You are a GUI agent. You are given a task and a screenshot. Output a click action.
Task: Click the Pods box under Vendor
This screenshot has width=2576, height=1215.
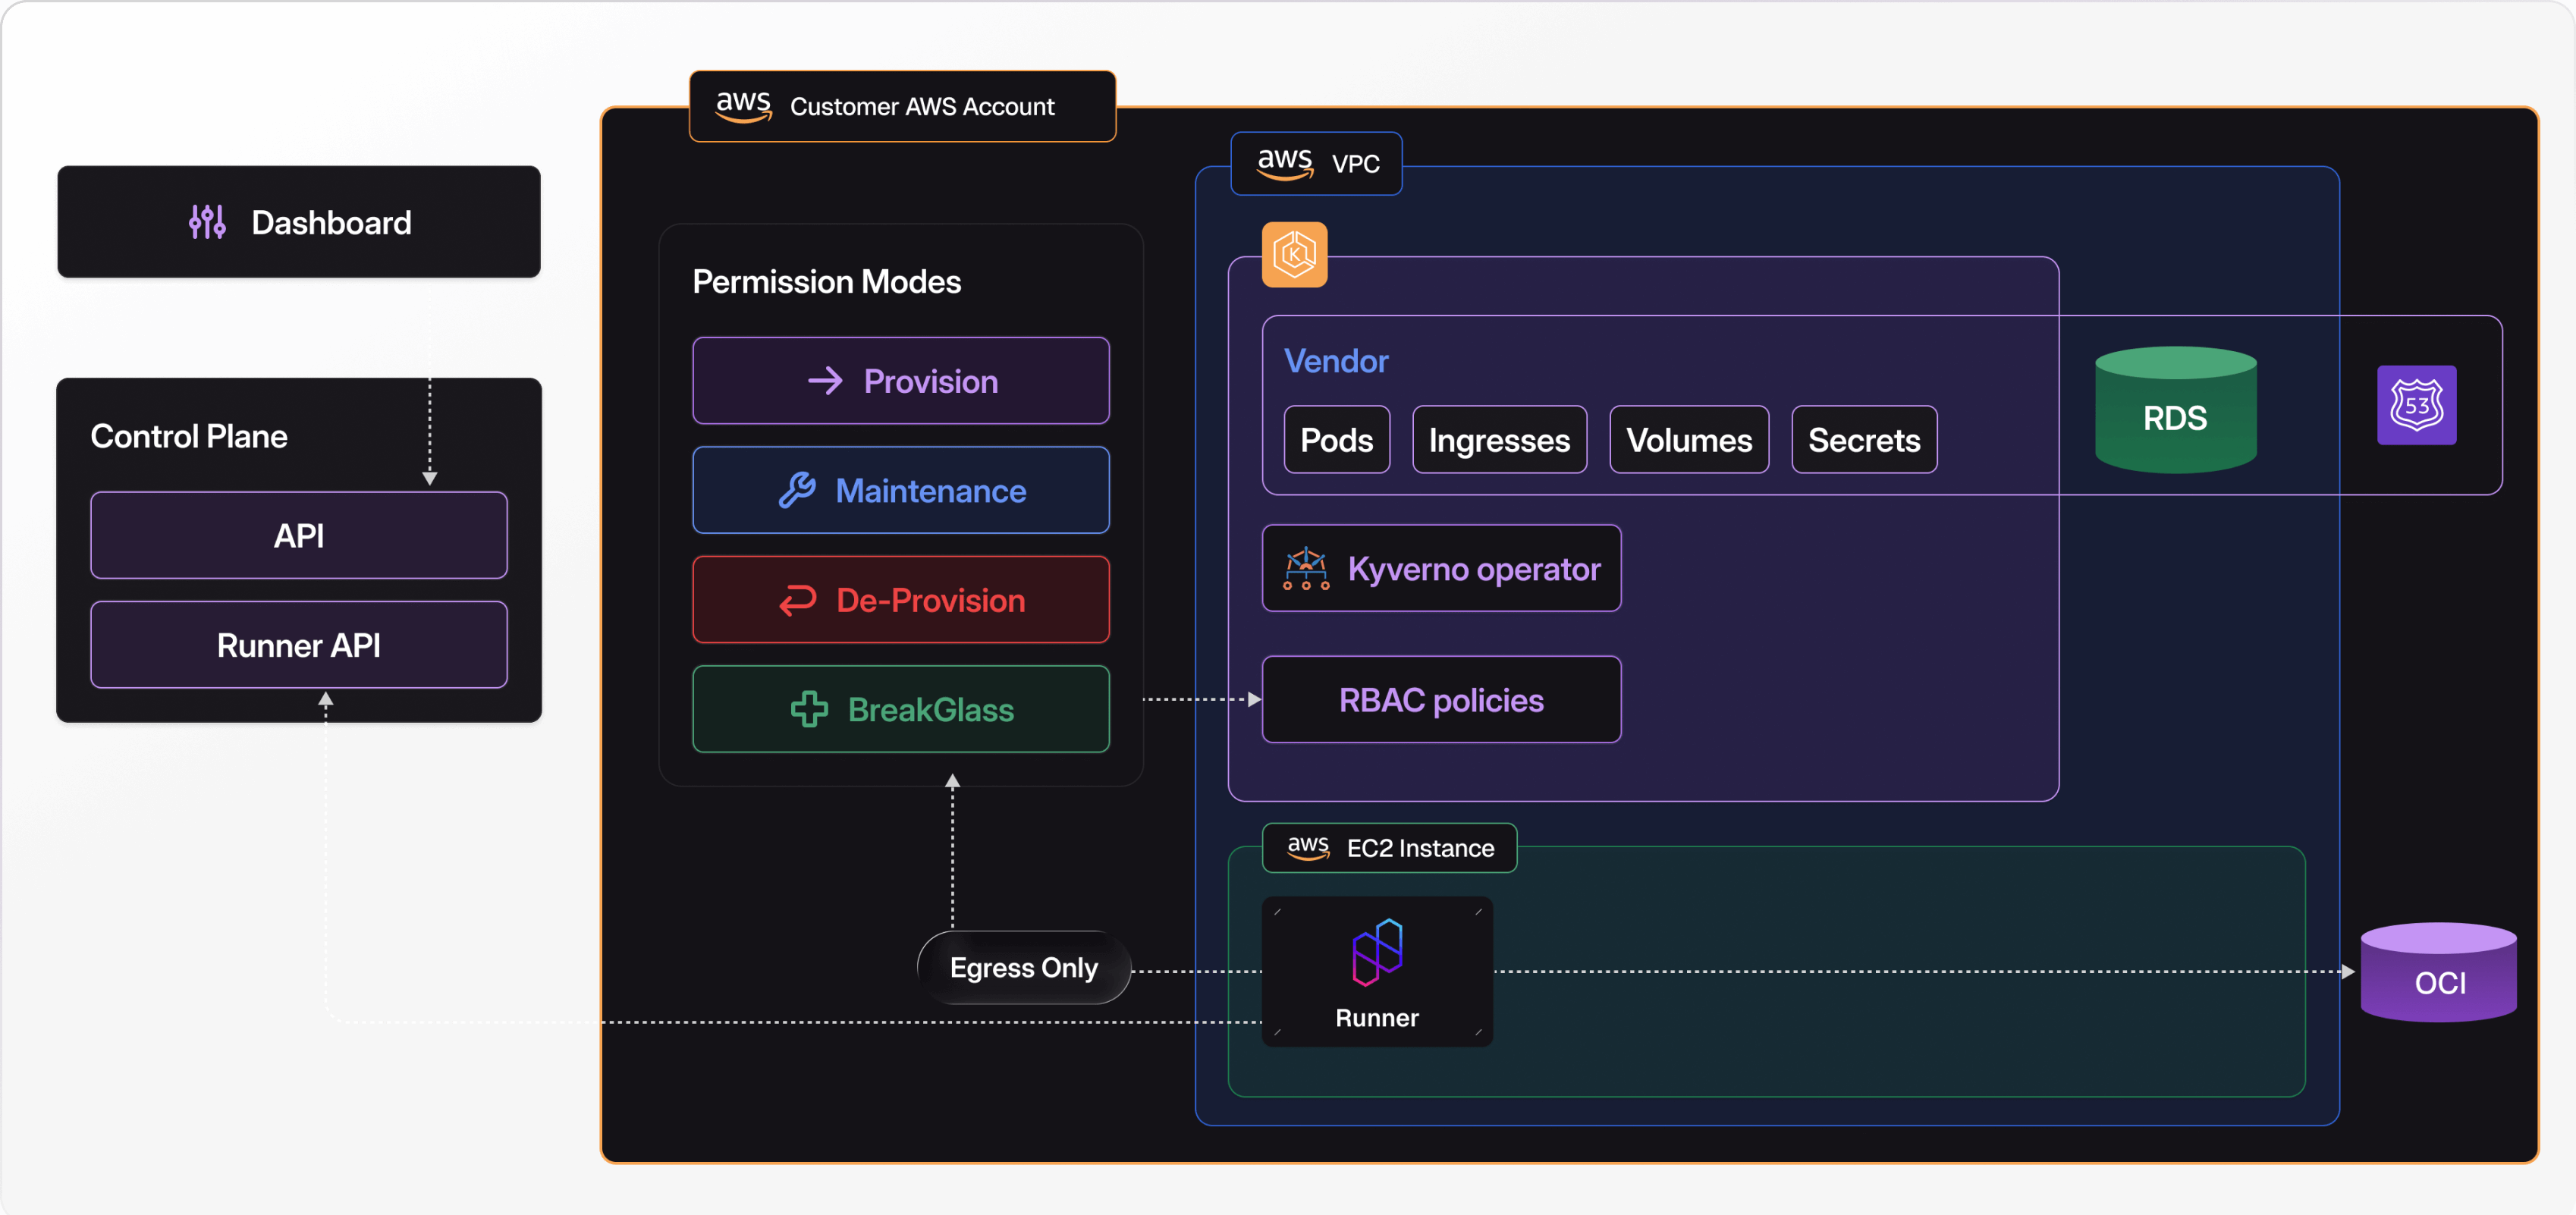point(1336,440)
